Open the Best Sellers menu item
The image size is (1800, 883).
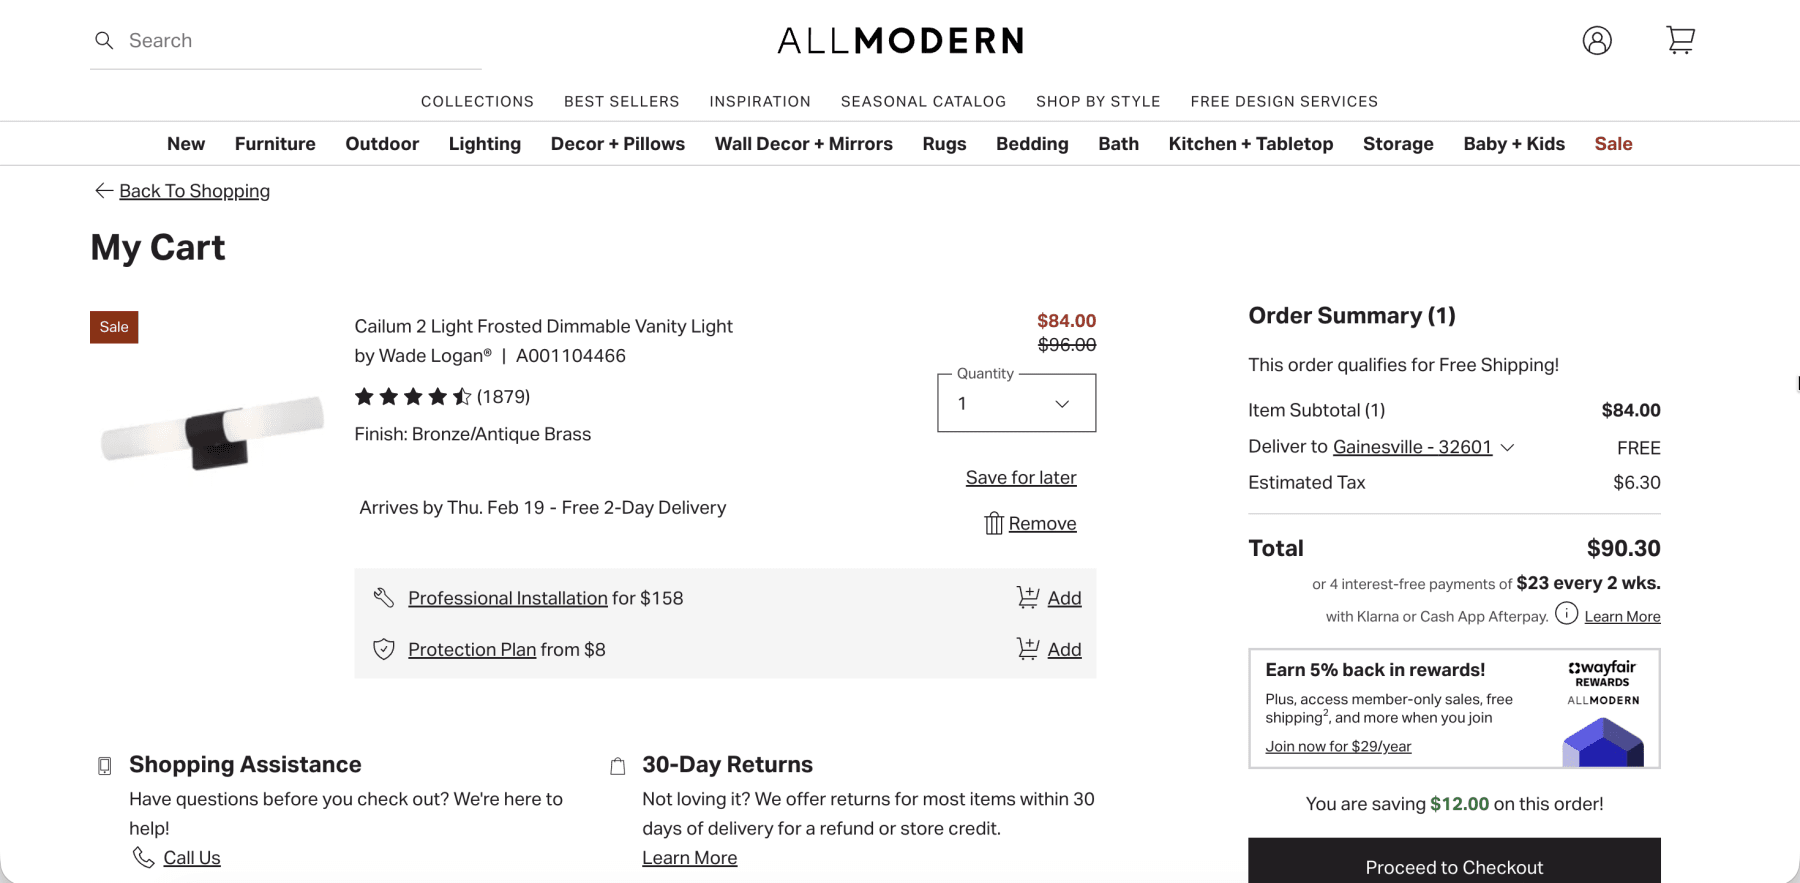[621, 101]
